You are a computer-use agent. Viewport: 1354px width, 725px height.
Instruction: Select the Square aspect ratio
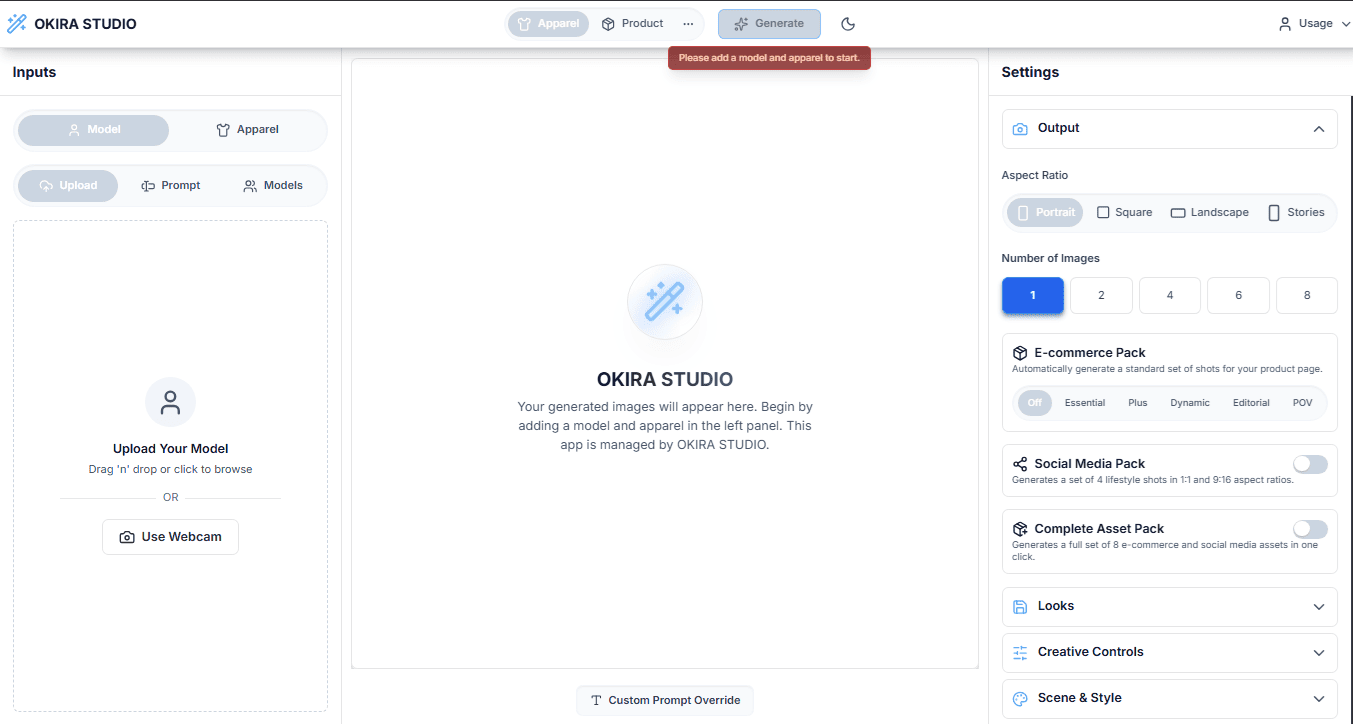click(x=1125, y=213)
